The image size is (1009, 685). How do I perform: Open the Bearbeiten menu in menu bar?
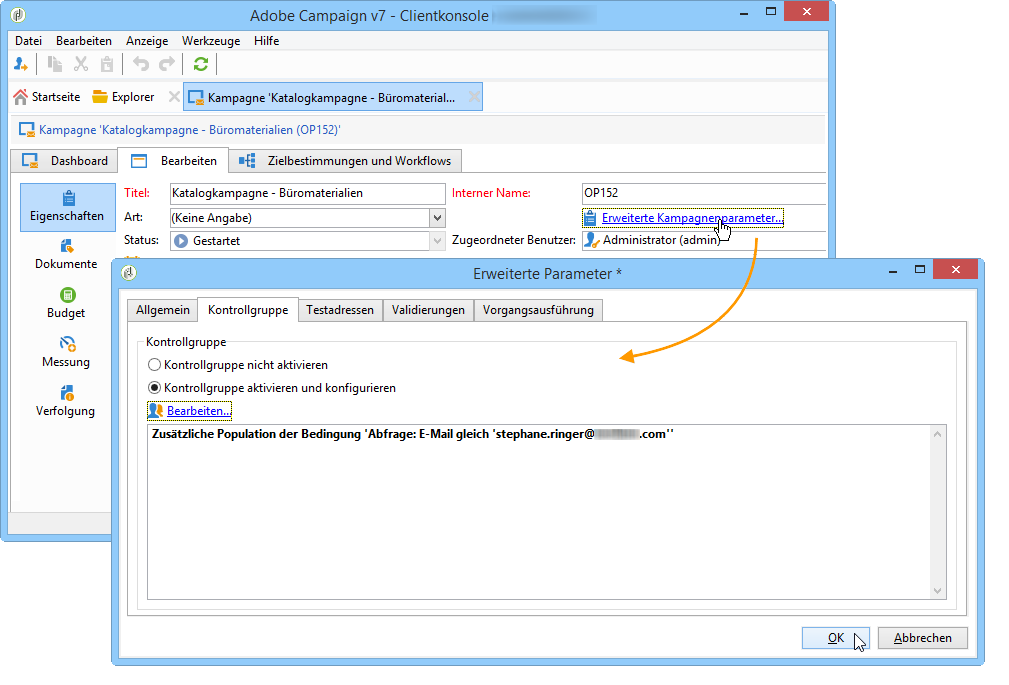[x=84, y=41]
